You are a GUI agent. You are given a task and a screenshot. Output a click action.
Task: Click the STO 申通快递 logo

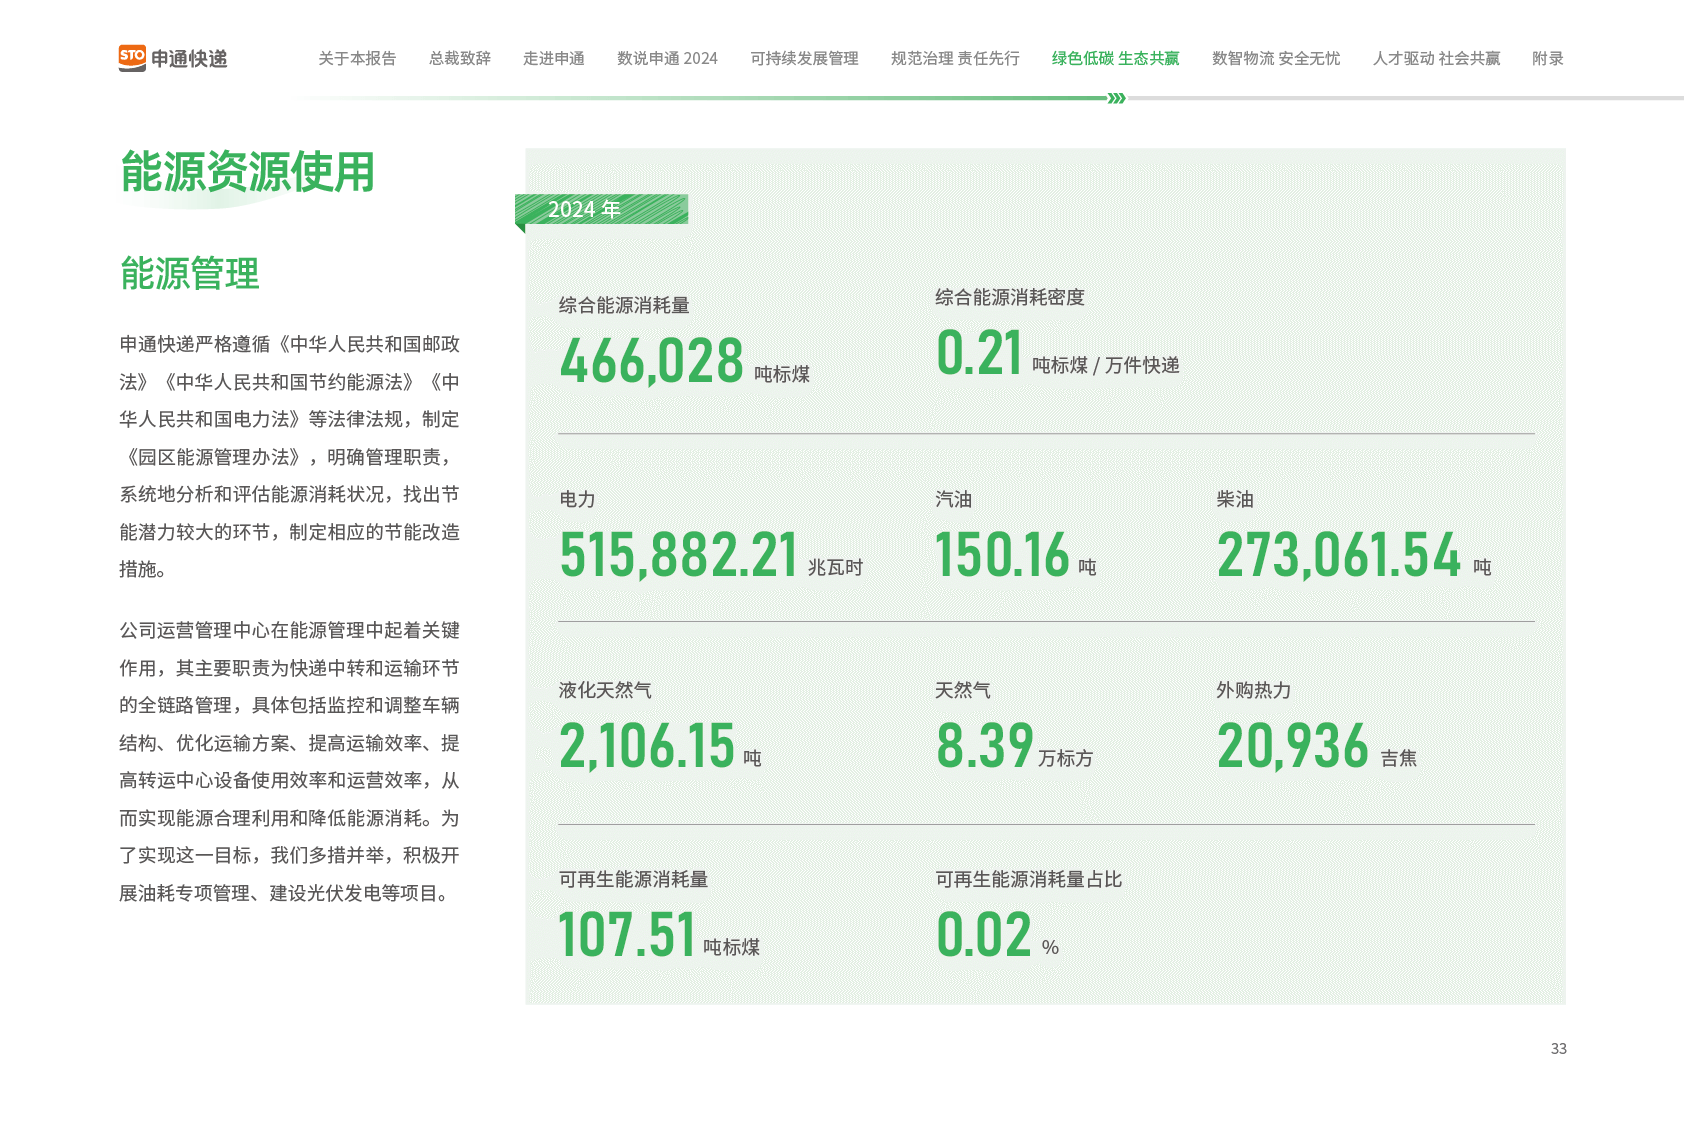tap(172, 58)
